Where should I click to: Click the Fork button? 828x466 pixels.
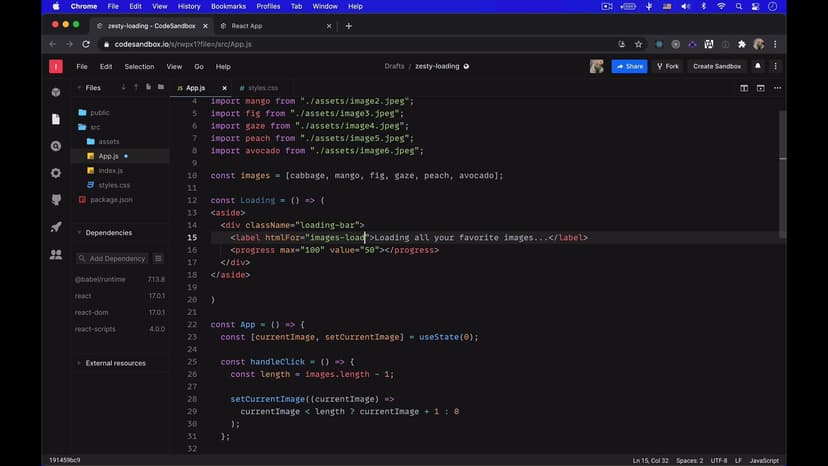click(667, 67)
